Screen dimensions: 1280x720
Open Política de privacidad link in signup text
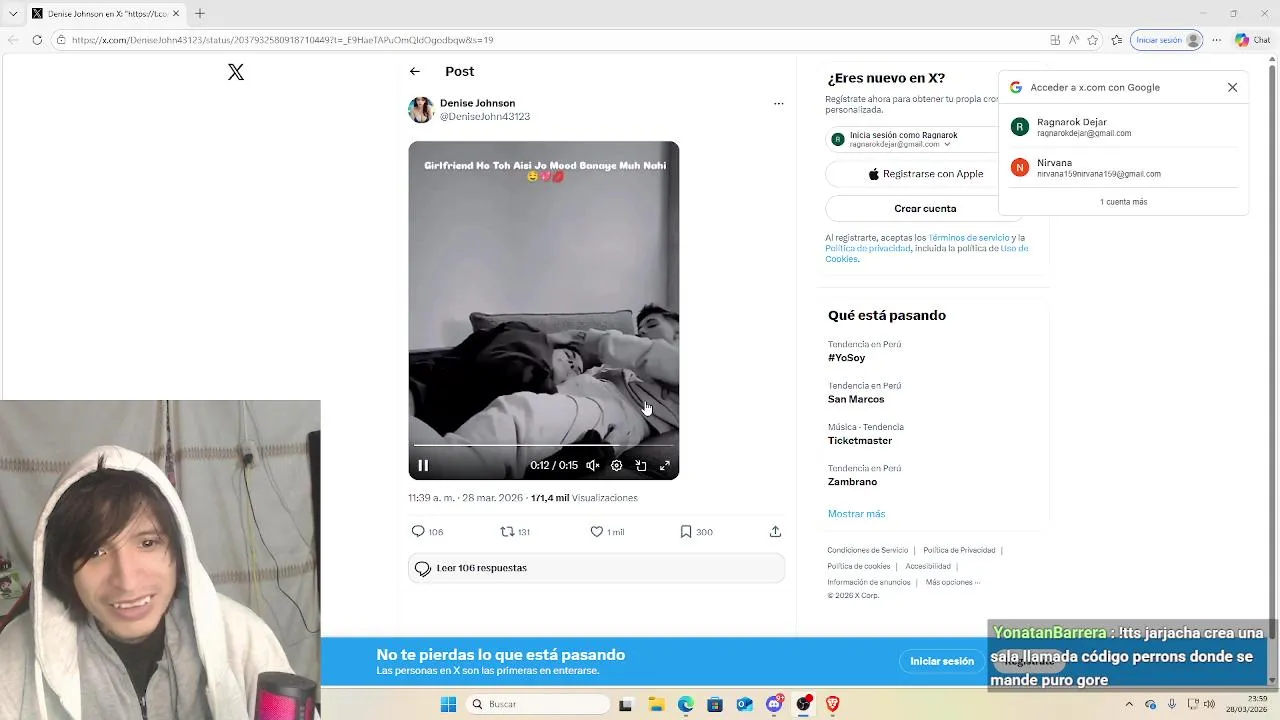point(868,248)
